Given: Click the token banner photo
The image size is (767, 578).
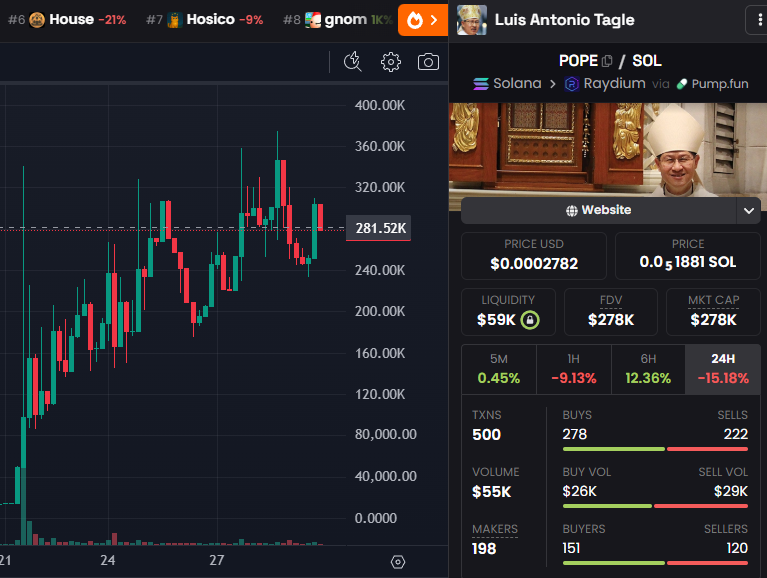Looking at the screenshot, I should pyautogui.click(x=608, y=150).
